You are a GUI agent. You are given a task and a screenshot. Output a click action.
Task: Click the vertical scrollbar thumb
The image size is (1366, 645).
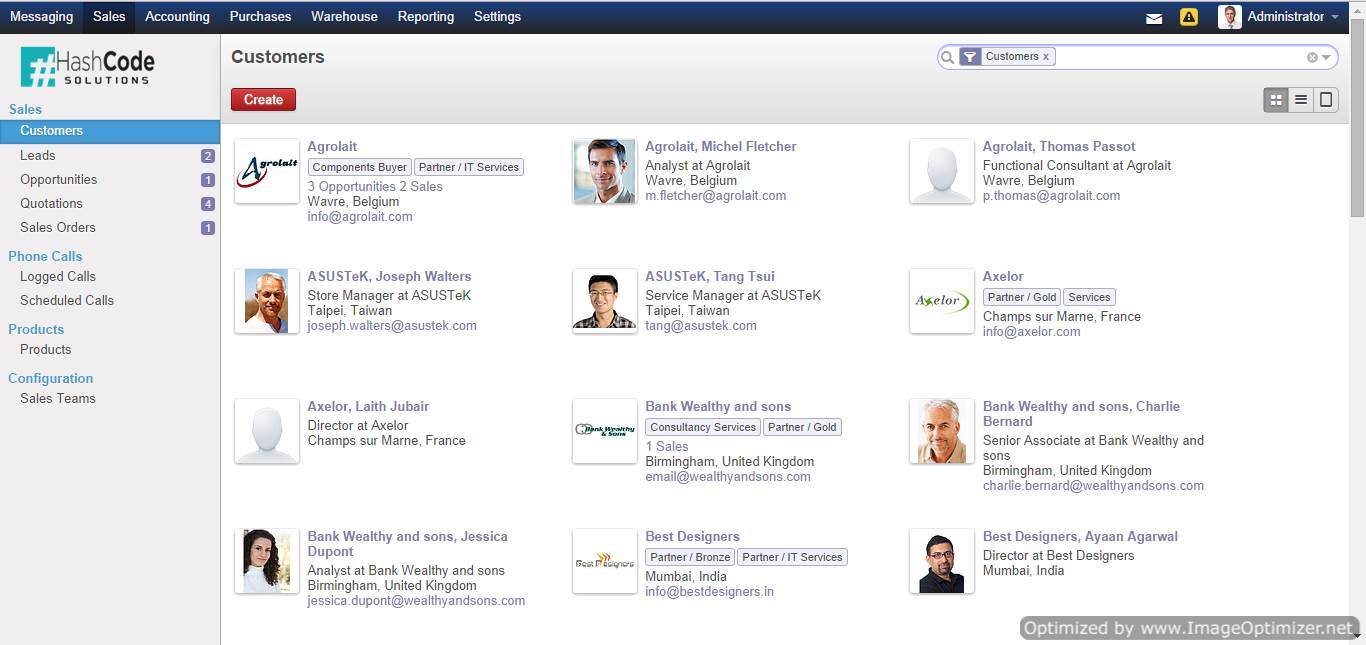coord(1357,118)
